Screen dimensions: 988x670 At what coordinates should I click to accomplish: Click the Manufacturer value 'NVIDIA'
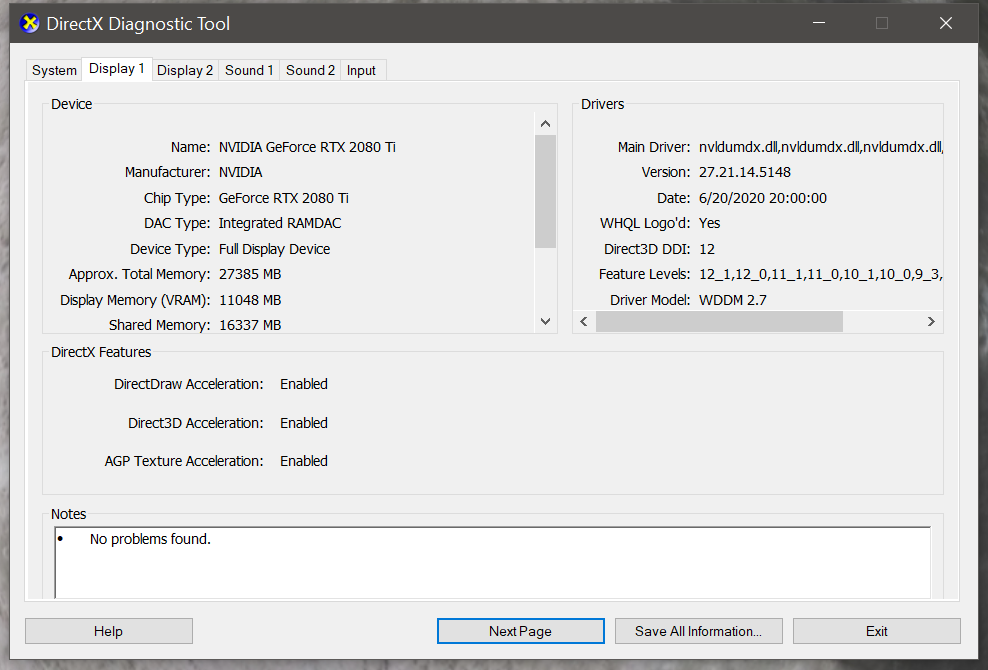240,172
